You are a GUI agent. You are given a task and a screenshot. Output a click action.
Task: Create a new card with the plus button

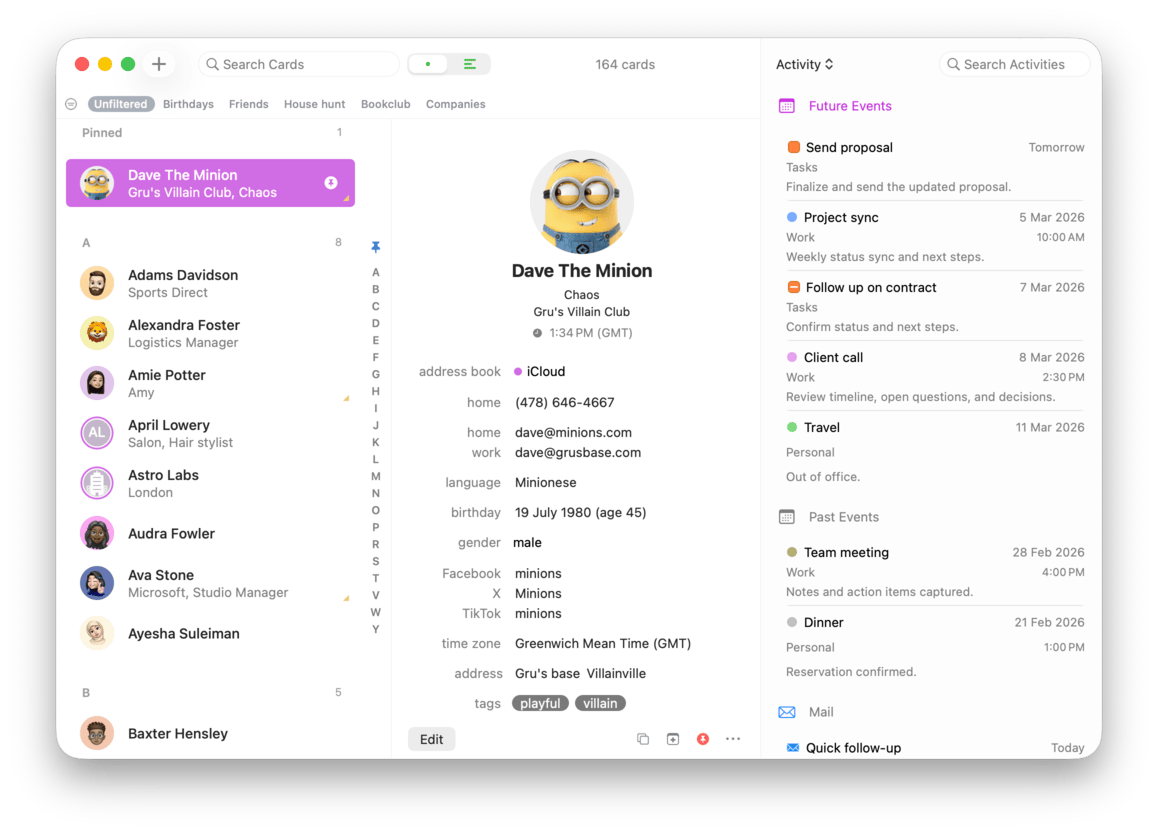(159, 63)
